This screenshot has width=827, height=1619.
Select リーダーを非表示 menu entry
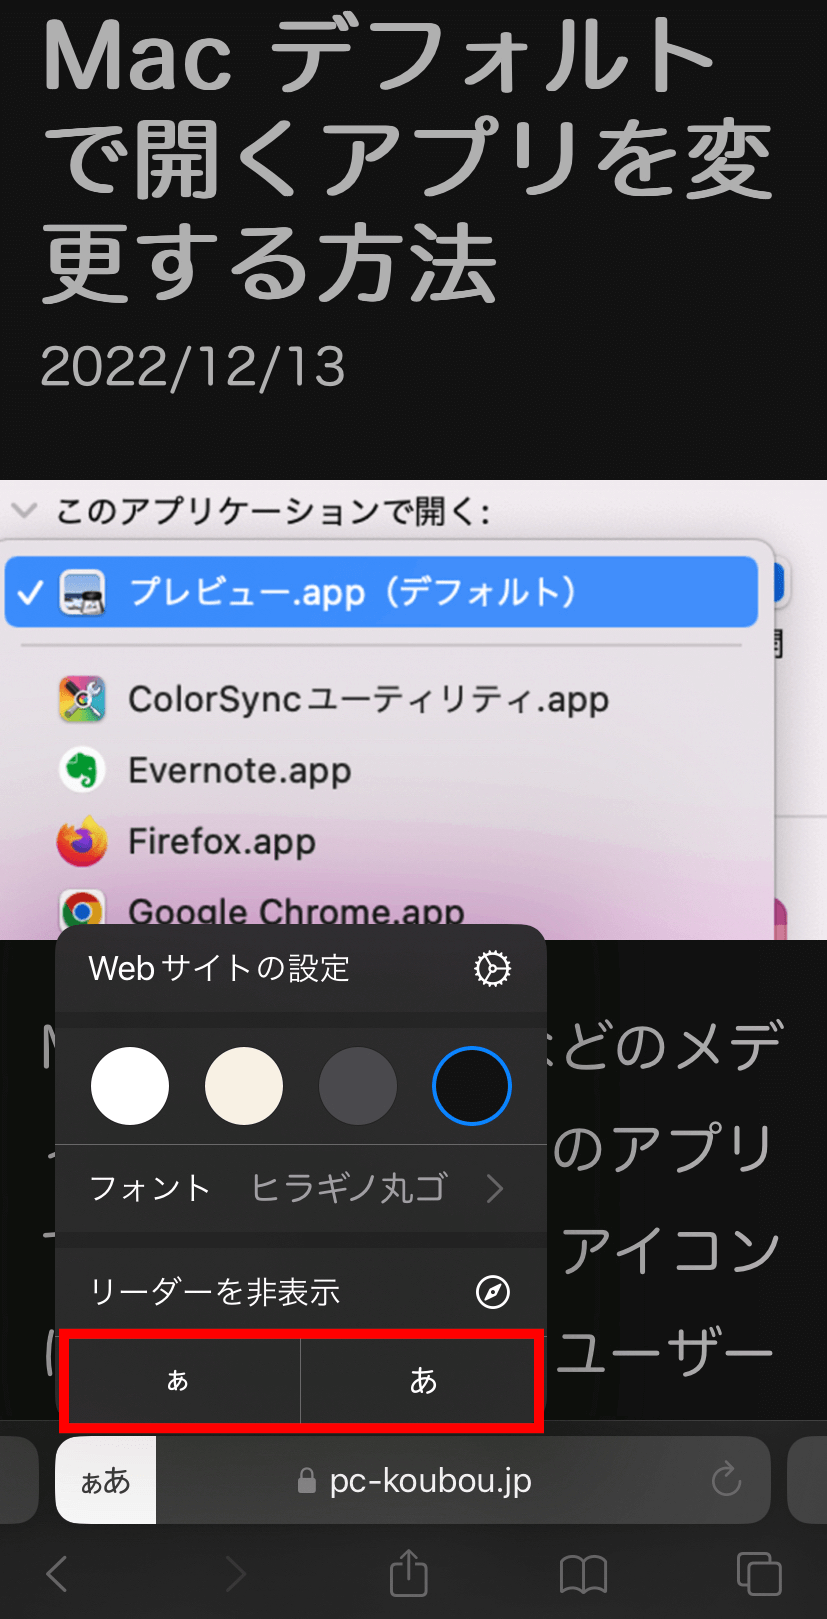(301, 1292)
